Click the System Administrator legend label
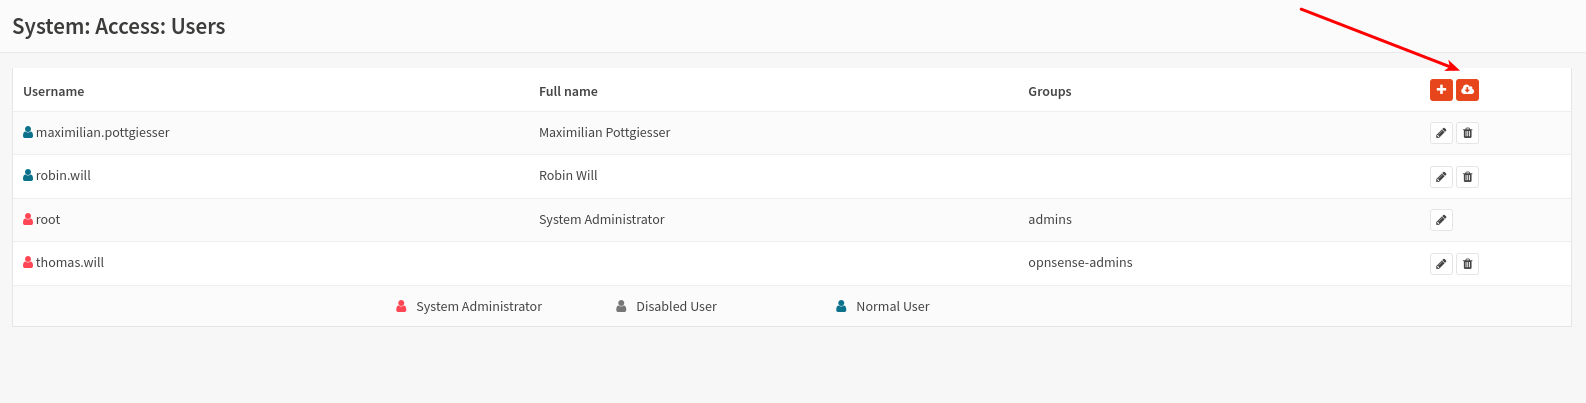 479,306
